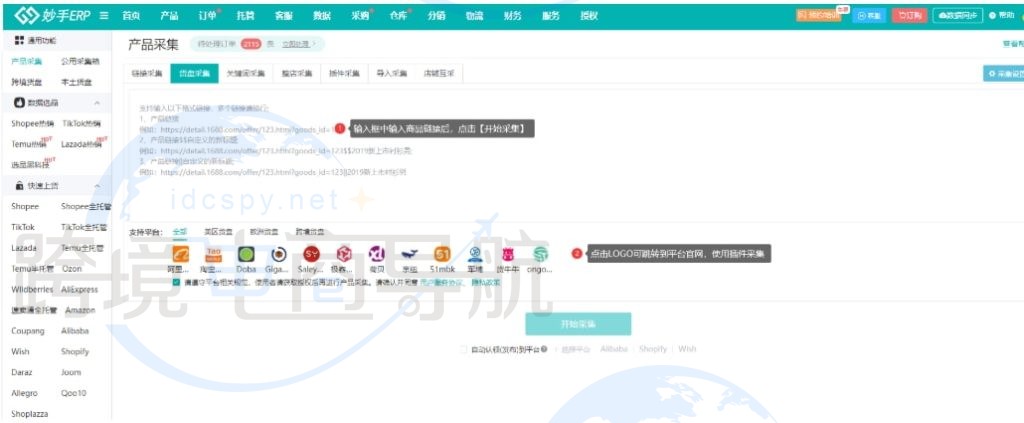Collapse the 快速上货 sidebar section
Screen dimensions: 1024x423
point(97,187)
